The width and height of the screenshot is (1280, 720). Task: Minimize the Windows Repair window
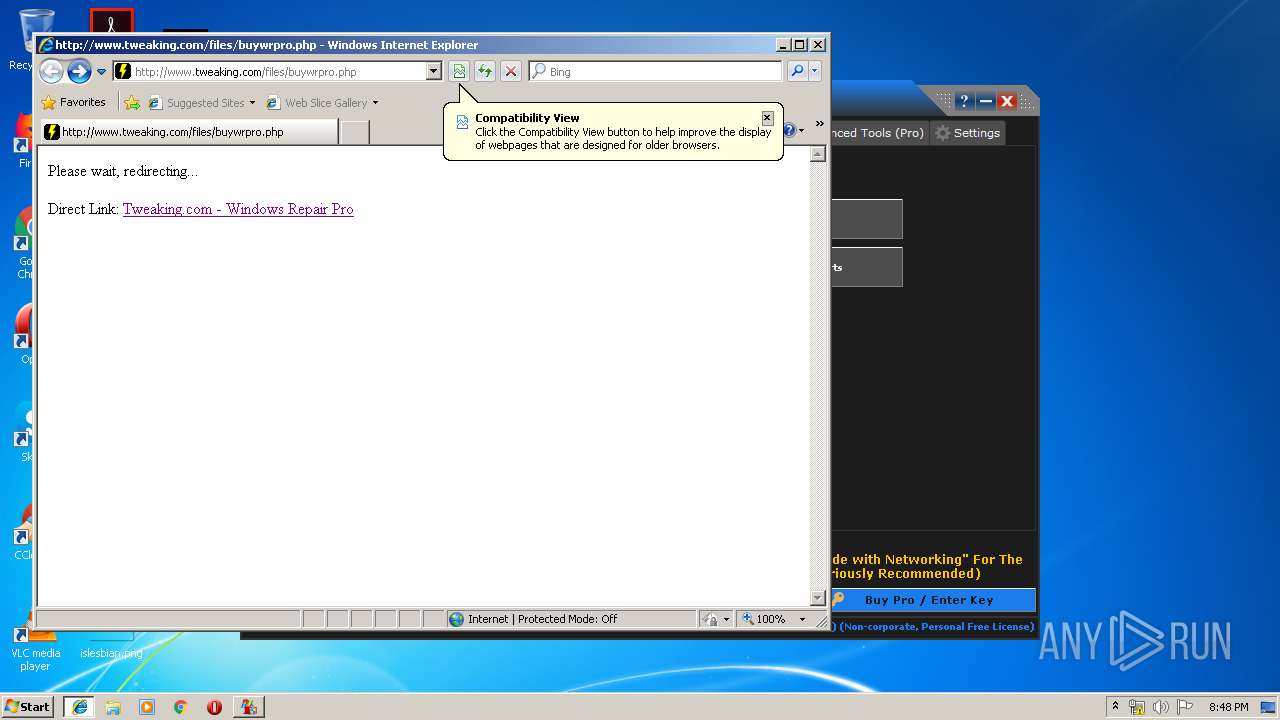point(985,101)
